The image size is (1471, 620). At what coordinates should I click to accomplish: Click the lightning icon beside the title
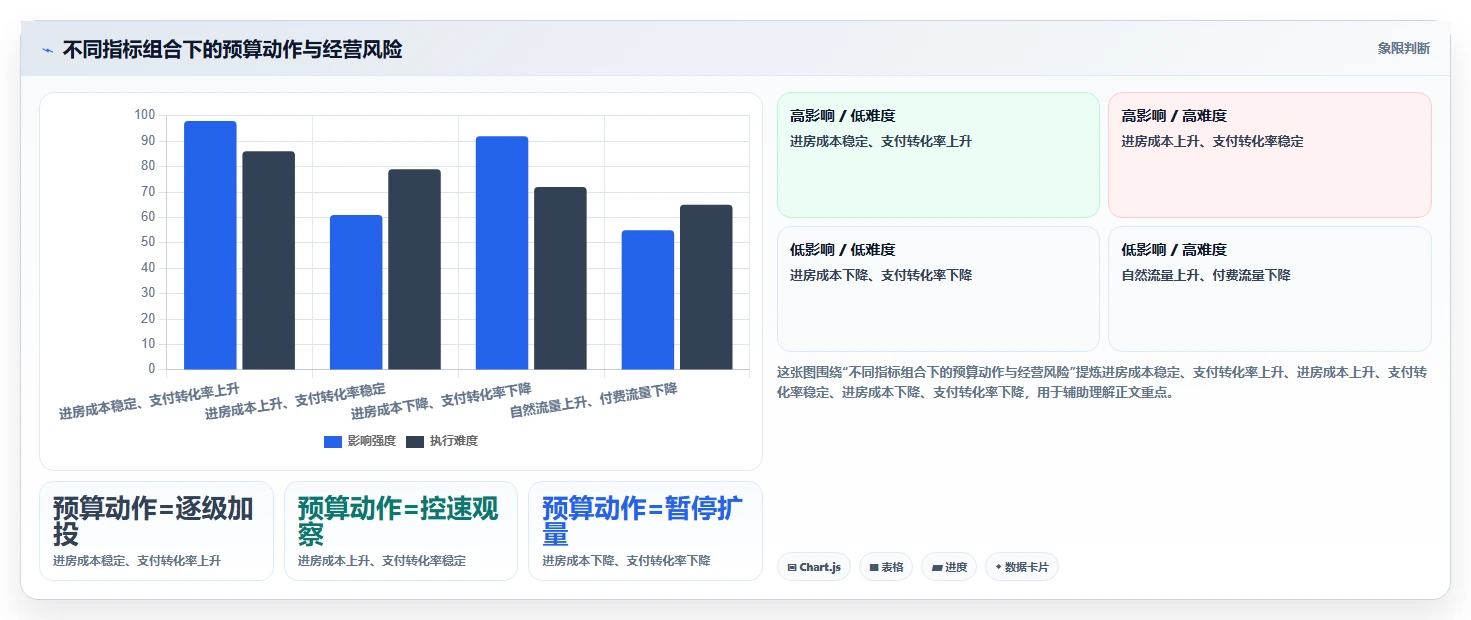[x=47, y=50]
